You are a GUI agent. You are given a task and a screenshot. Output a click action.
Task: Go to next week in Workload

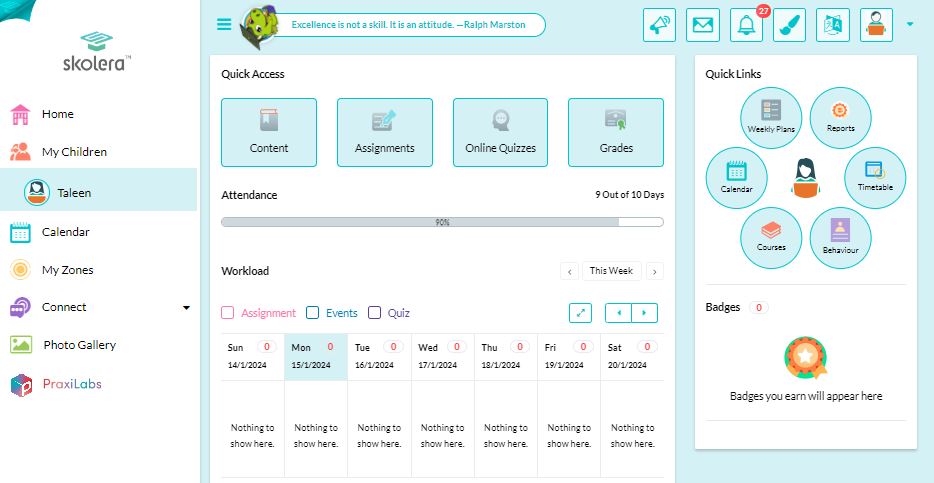655,272
